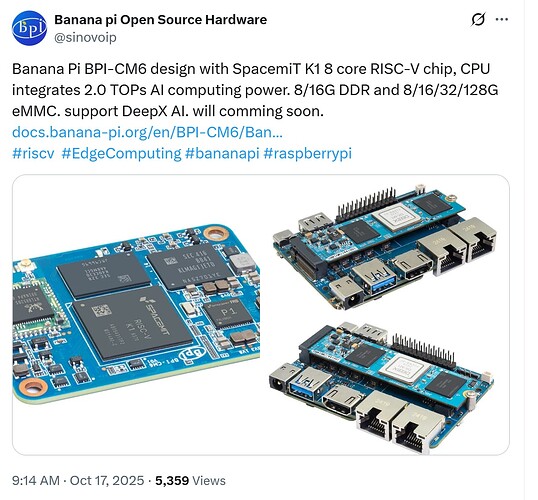The image size is (538, 500).
Task: Open the #EdgeComputing hashtag
Action: 121,153
